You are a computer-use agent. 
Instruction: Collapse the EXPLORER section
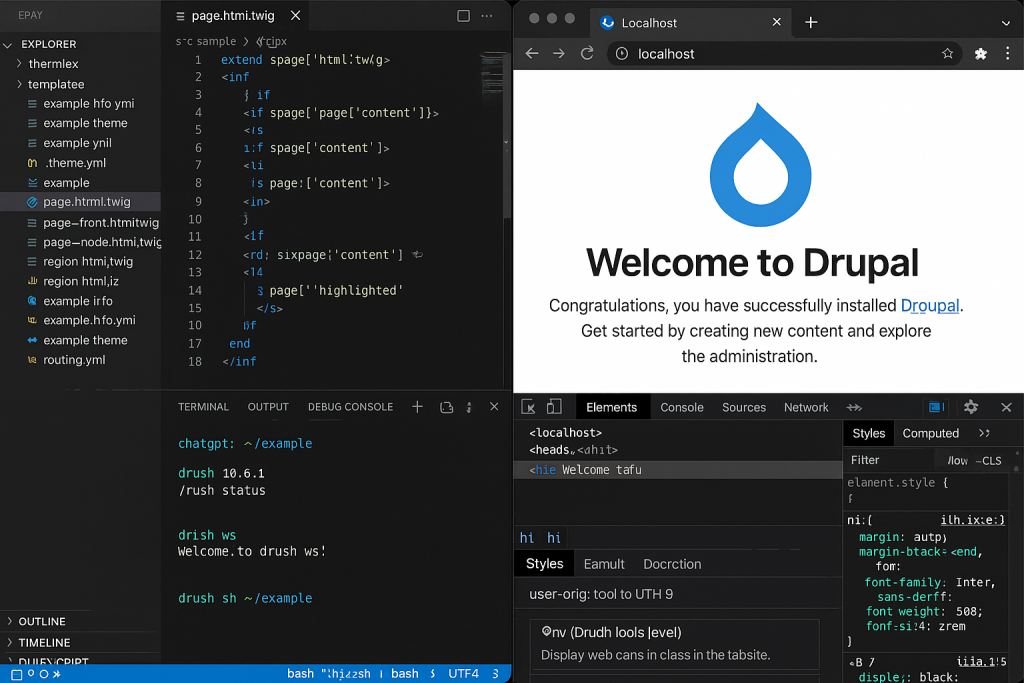point(48,44)
